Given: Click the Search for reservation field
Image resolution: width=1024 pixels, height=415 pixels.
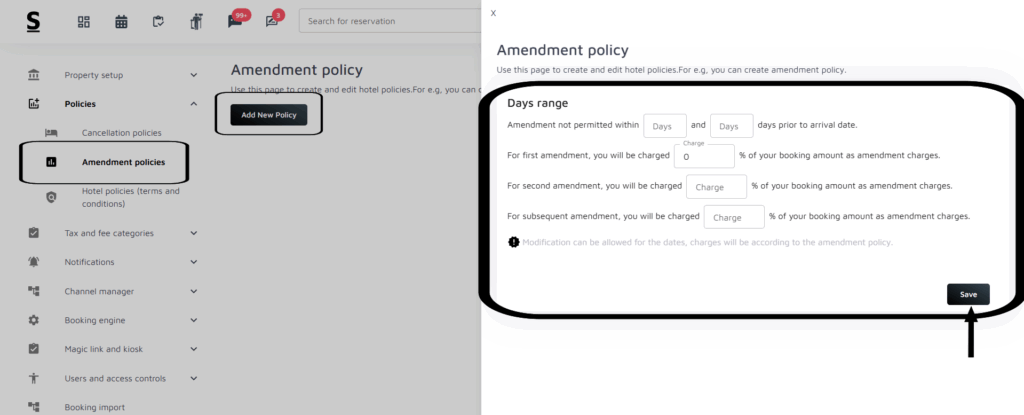Looking at the screenshot, I should click(385, 21).
